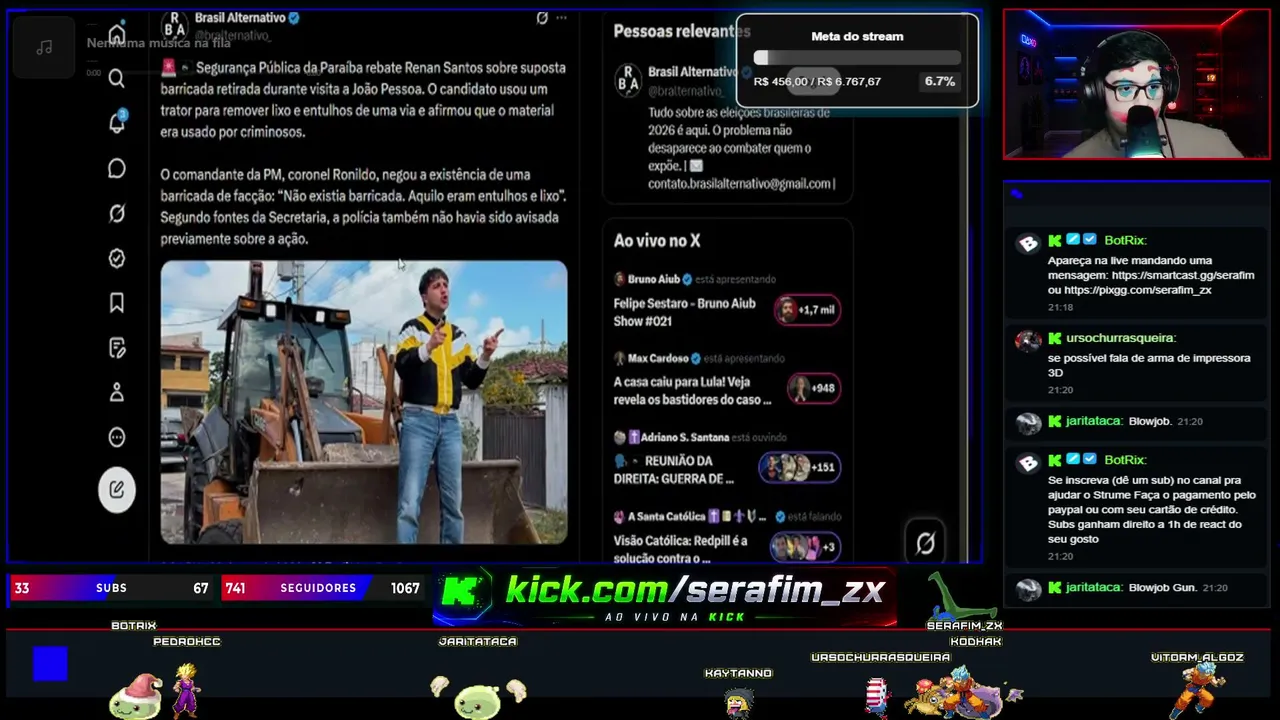Click the round white compose post button
The image size is (1280, 720).
coord(117,490)
